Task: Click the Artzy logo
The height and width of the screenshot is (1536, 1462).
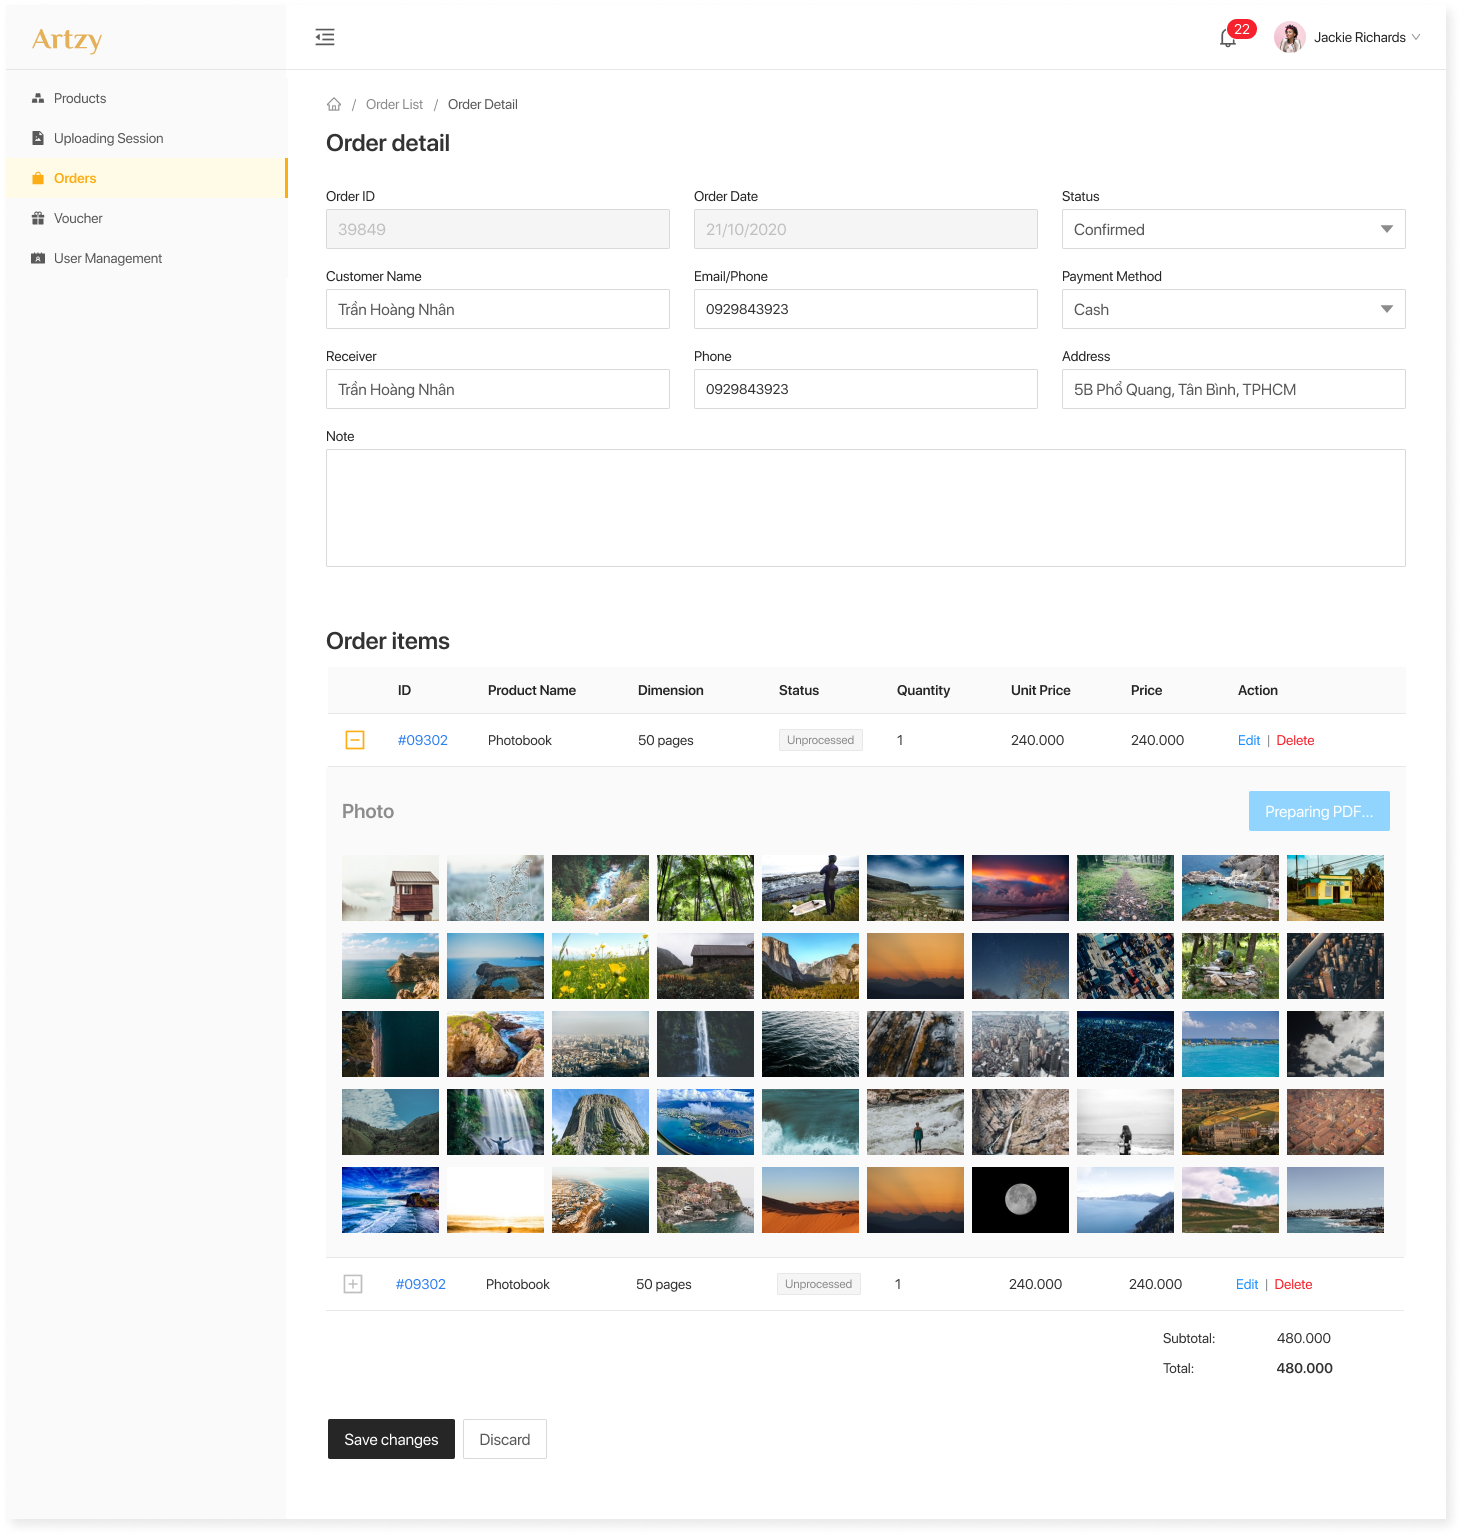Action: (67, 39)
